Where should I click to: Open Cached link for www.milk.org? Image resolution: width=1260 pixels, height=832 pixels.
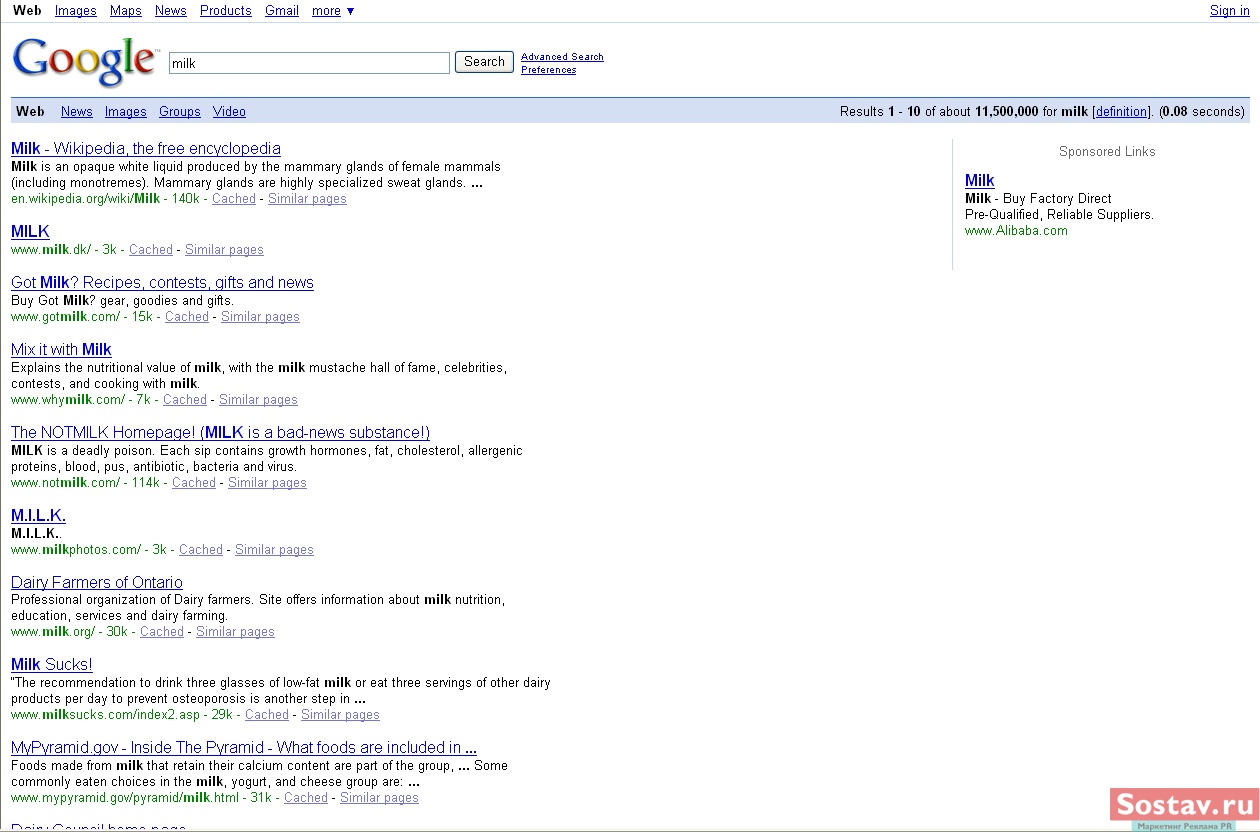(x=162, y=632)
